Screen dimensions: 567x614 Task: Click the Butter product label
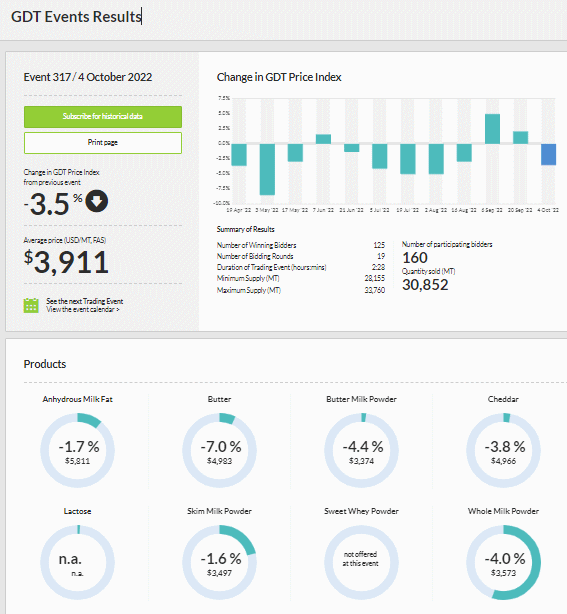pyautogui.click(x=219, y=399)
